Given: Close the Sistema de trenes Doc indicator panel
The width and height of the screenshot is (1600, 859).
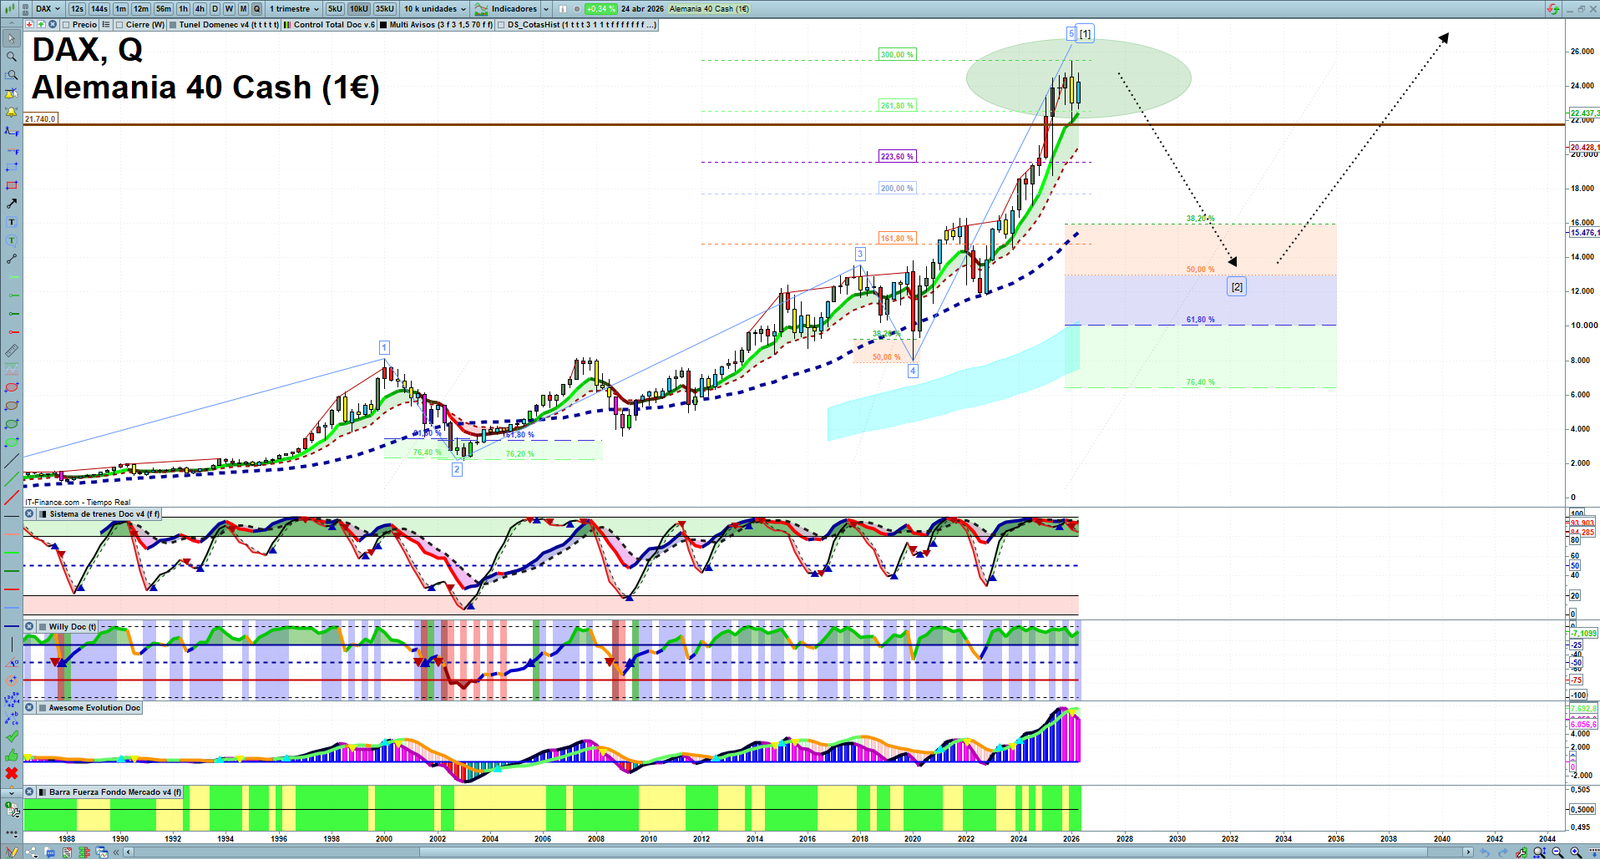Looking at the screenshot, I should [x=29, y=514].
